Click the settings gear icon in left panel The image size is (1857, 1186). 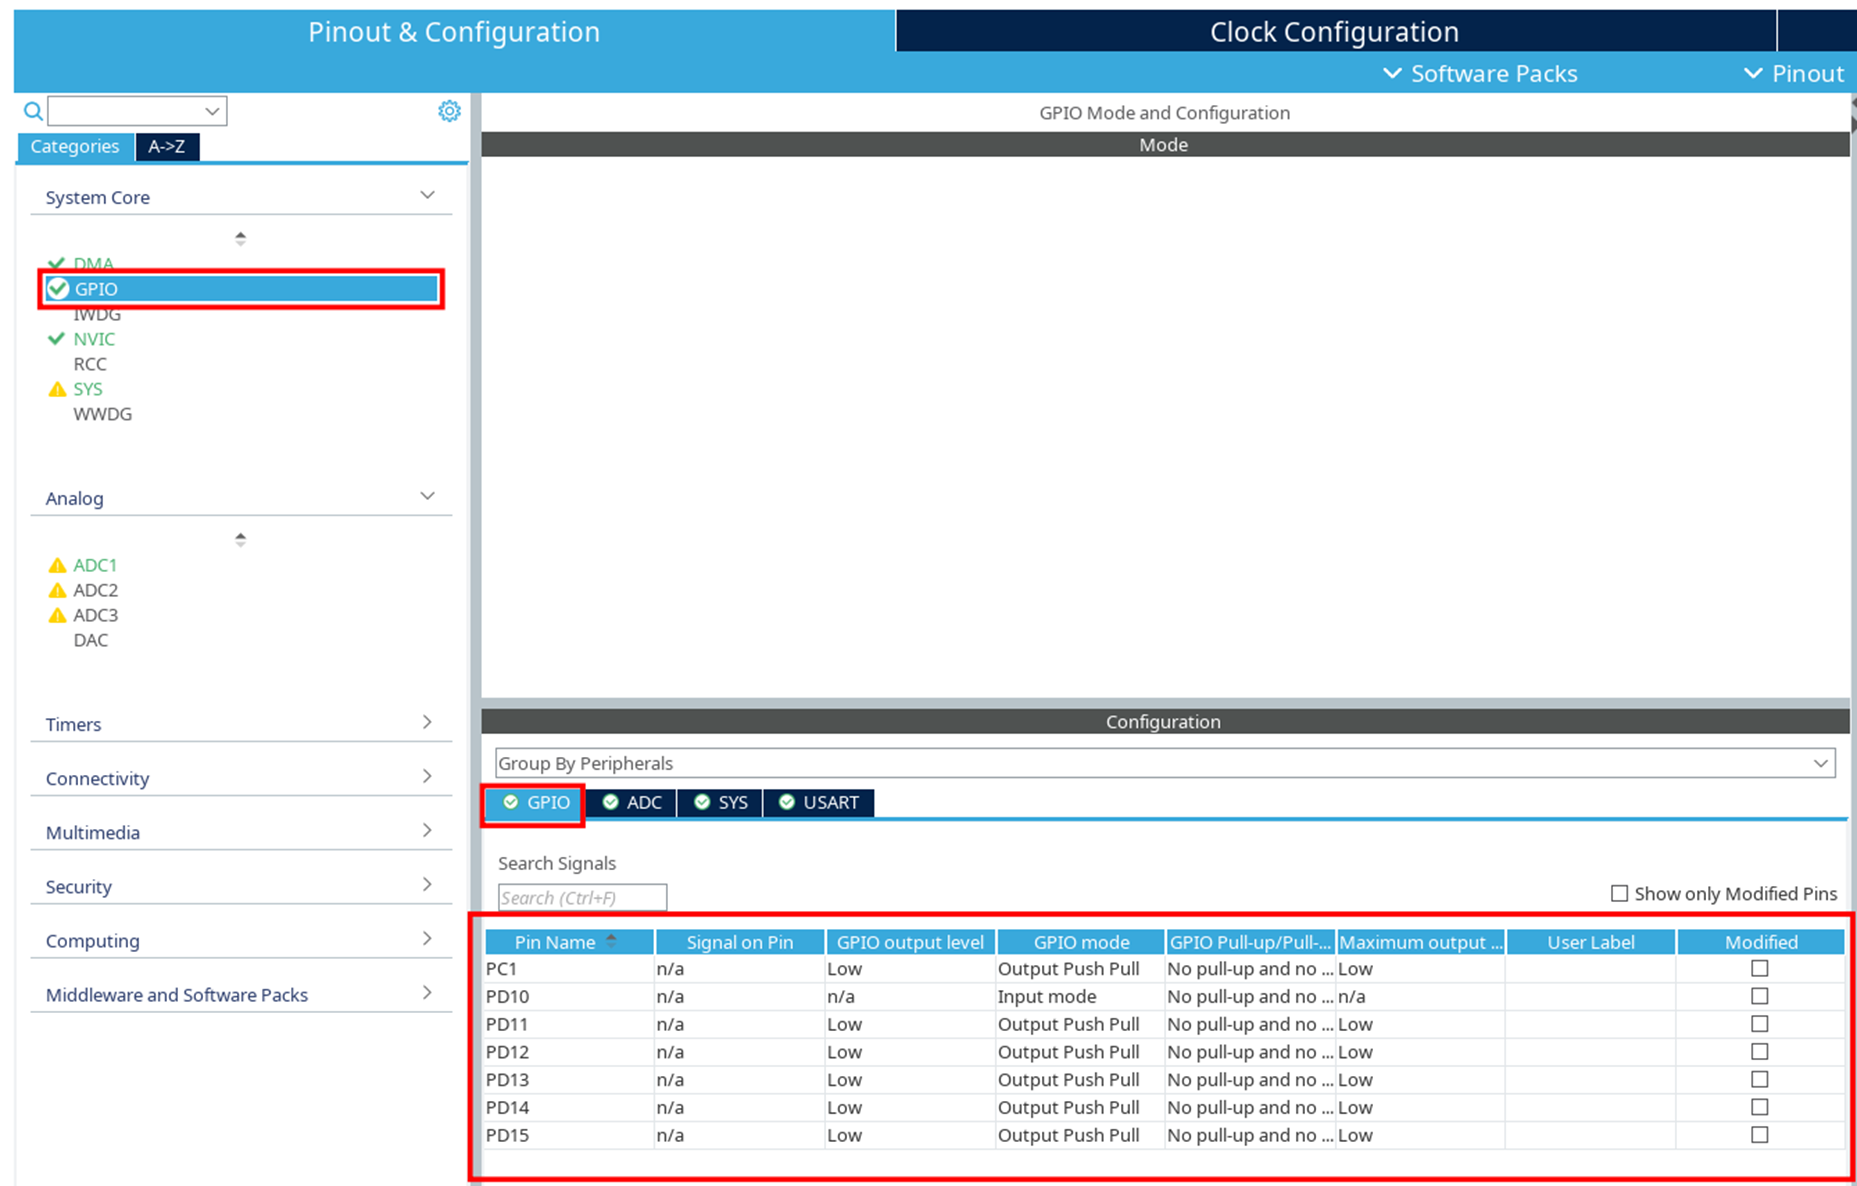(x=449, y=111)
